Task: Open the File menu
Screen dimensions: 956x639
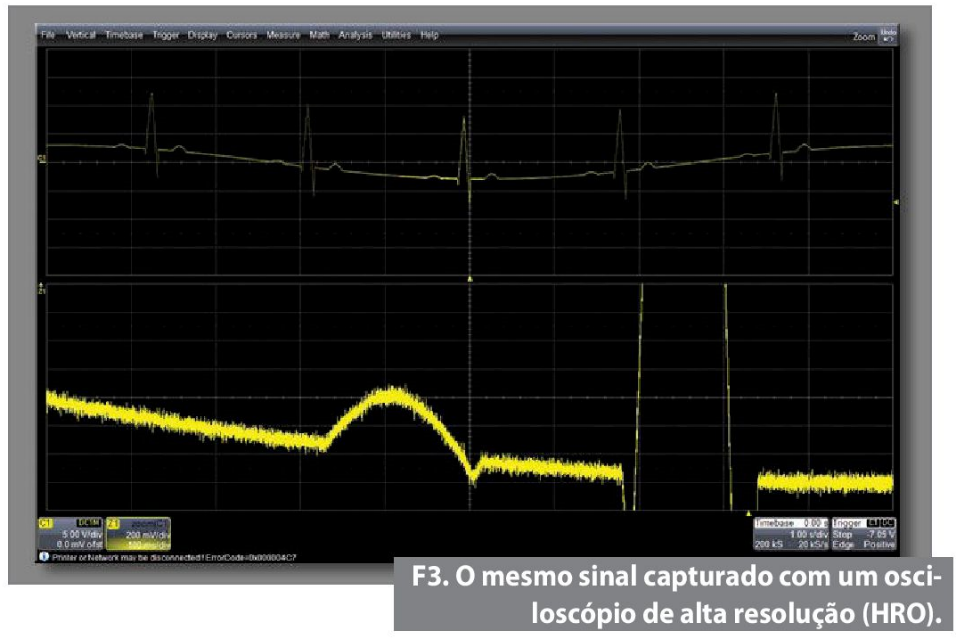Action: 47,35
